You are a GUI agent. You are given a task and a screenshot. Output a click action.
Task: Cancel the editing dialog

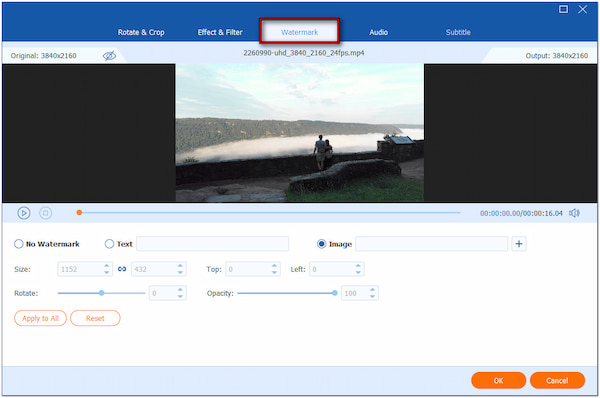coord(557,380)
